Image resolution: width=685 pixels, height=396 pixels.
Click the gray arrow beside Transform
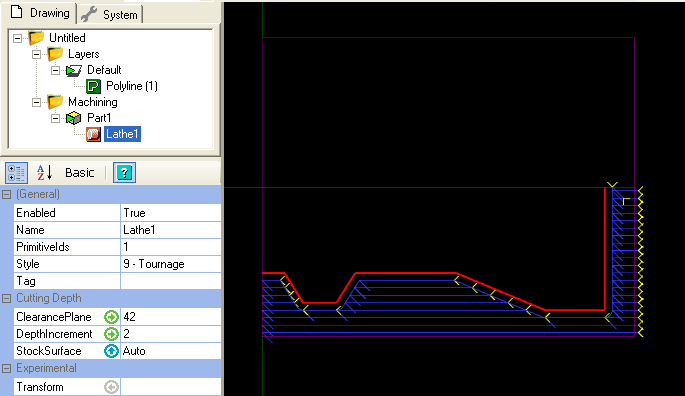click(x=111, y=387)
